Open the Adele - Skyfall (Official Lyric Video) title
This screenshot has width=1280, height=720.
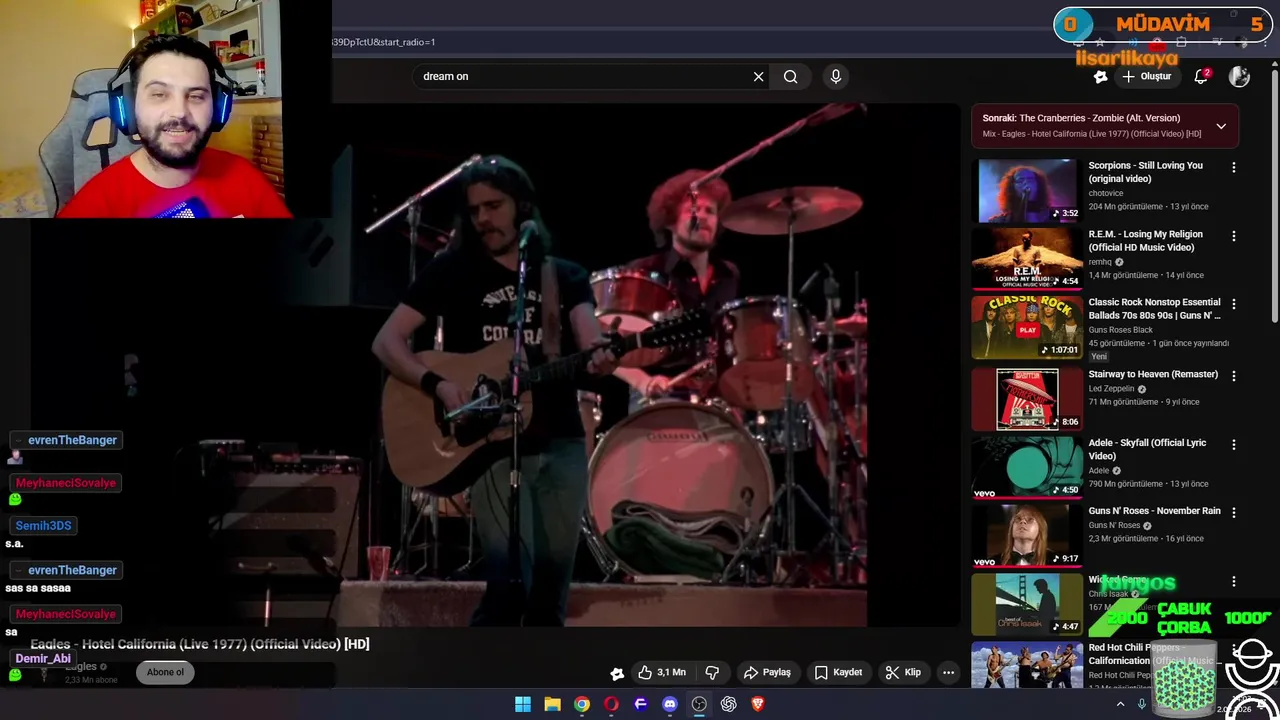[1147, 449]
